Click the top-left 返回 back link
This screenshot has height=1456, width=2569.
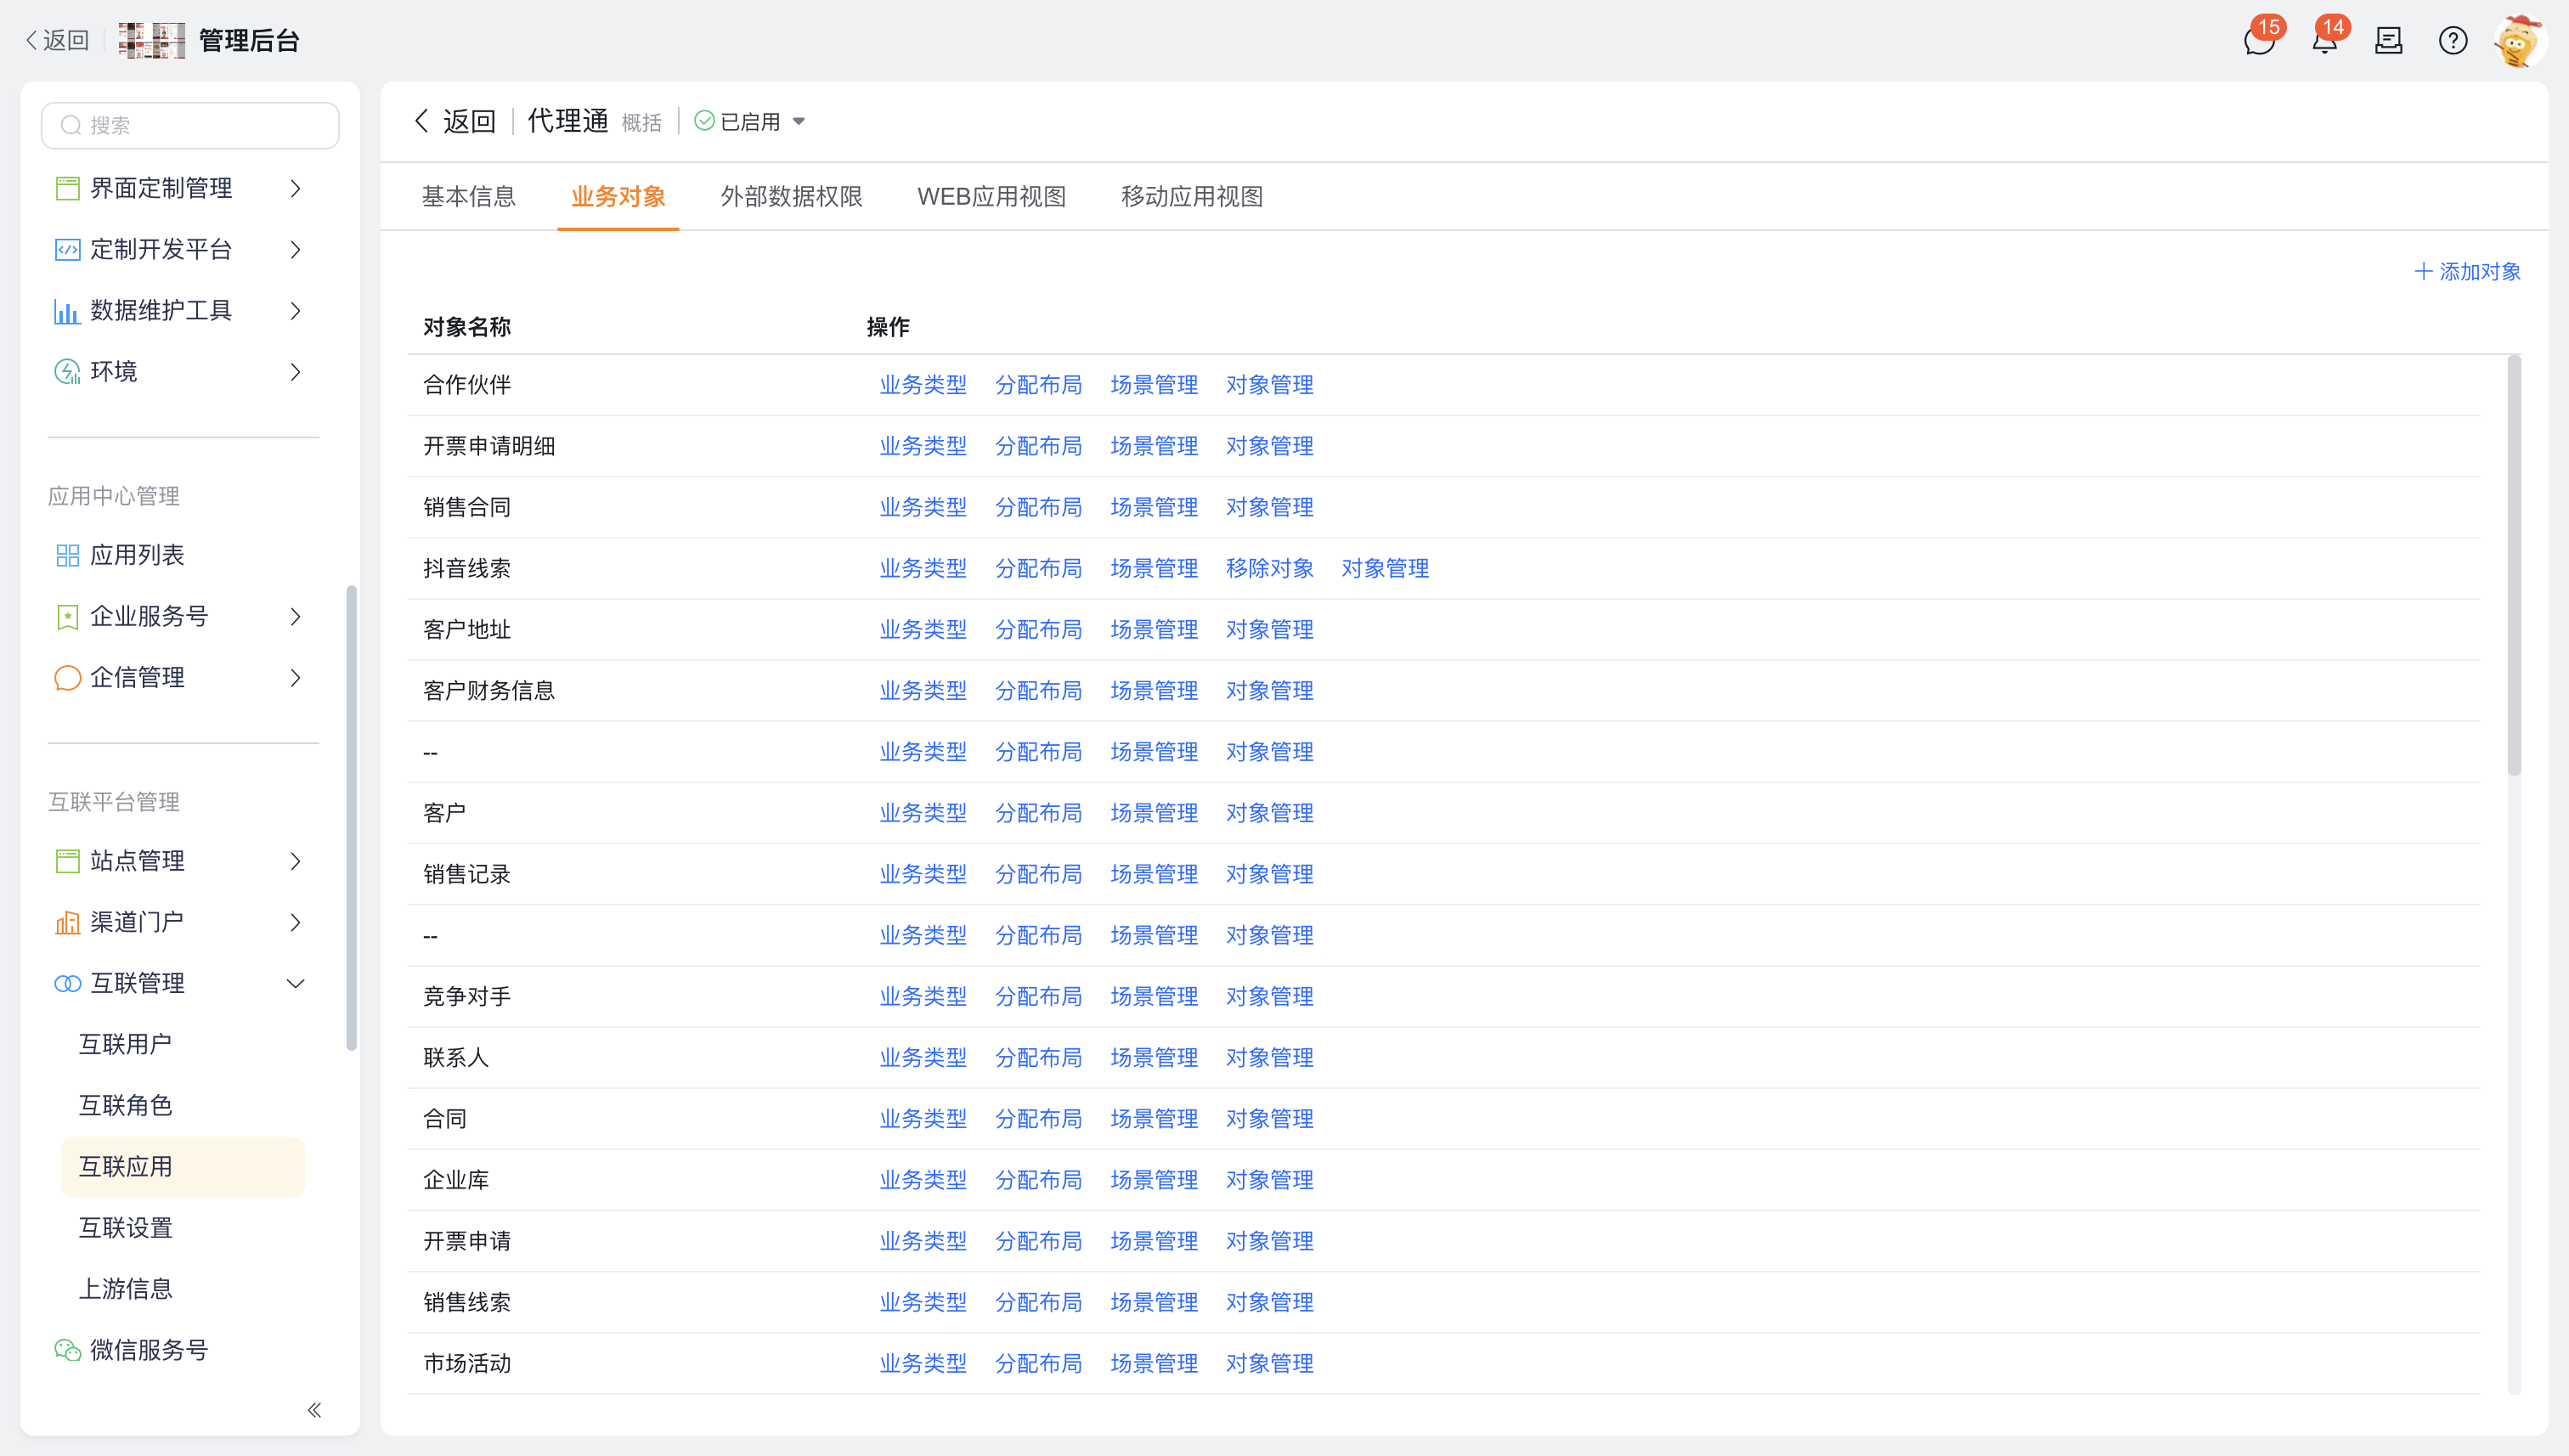pos(57,41)
